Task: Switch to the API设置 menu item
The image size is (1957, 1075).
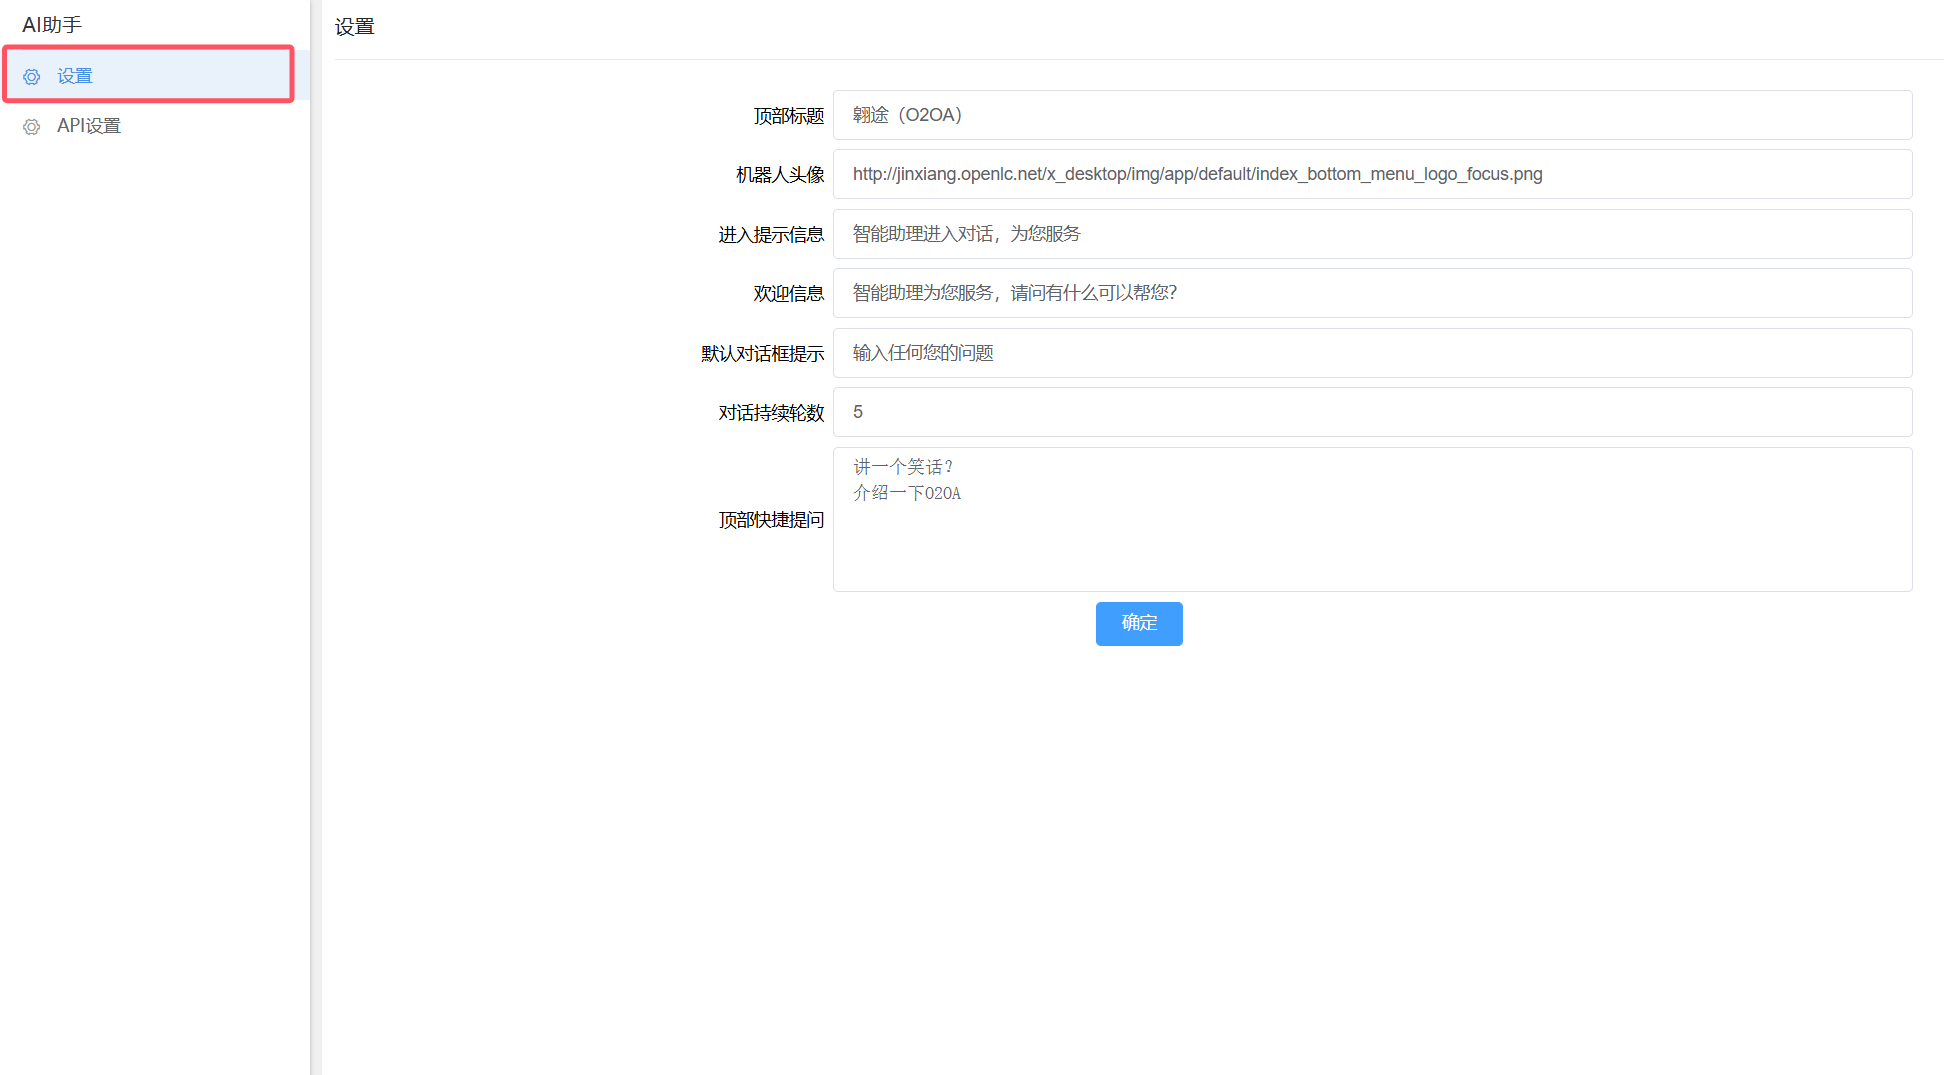Action: (89, 126)
